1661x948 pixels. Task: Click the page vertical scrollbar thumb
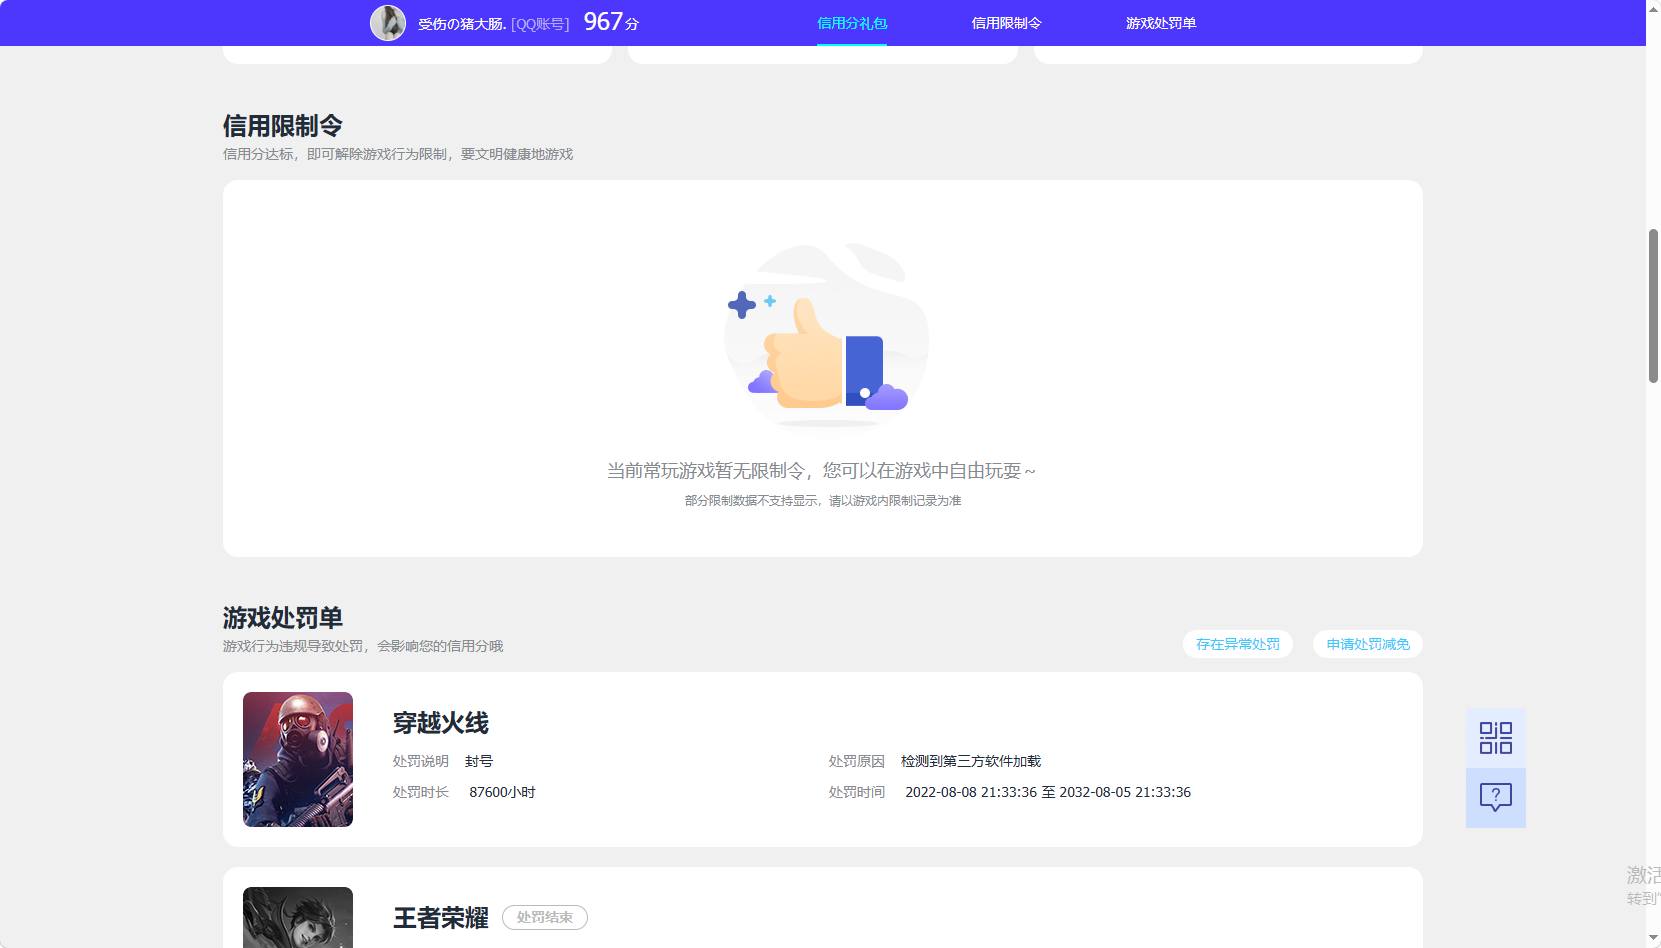(x=1653, y=306)
